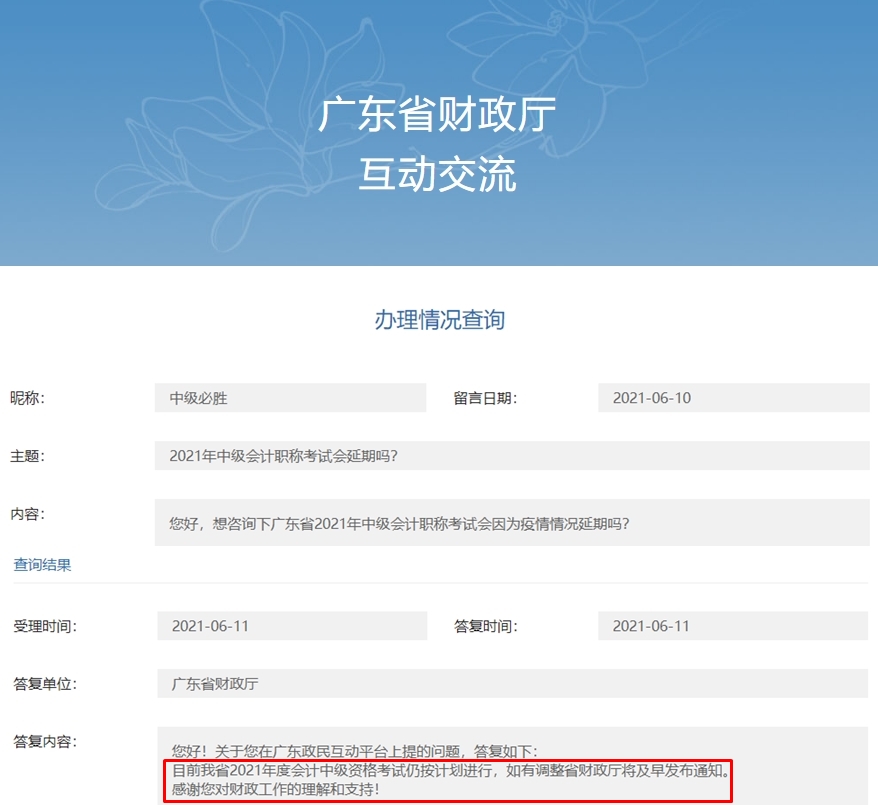The height and width of the screenshot is (805, 878).
Task: Click the 留言日期 field showing 2021-06-10
Action: click(733, 397)
